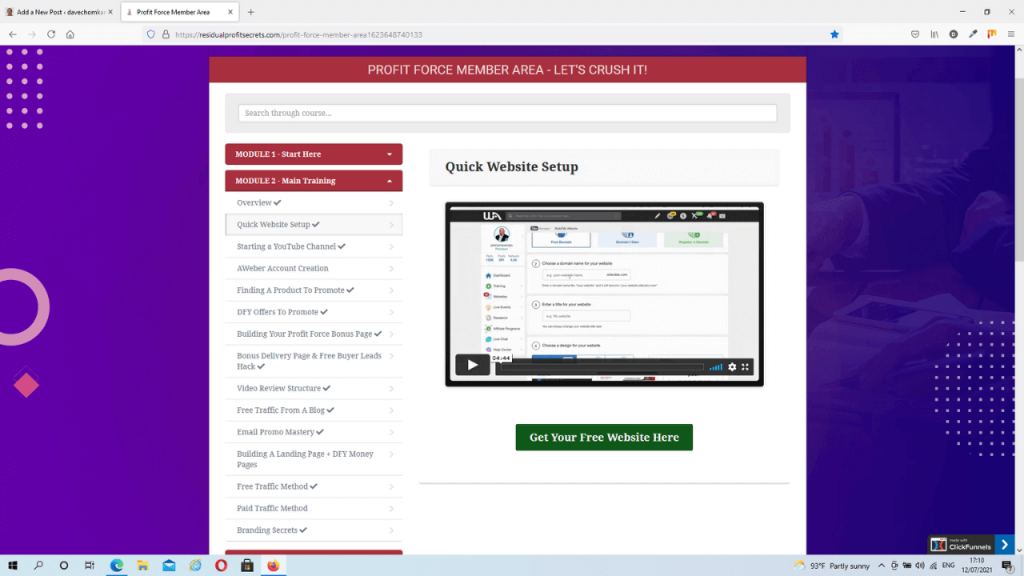Close the Add a New Post tab
The image size is (1024, 576).
pos(110,12)
